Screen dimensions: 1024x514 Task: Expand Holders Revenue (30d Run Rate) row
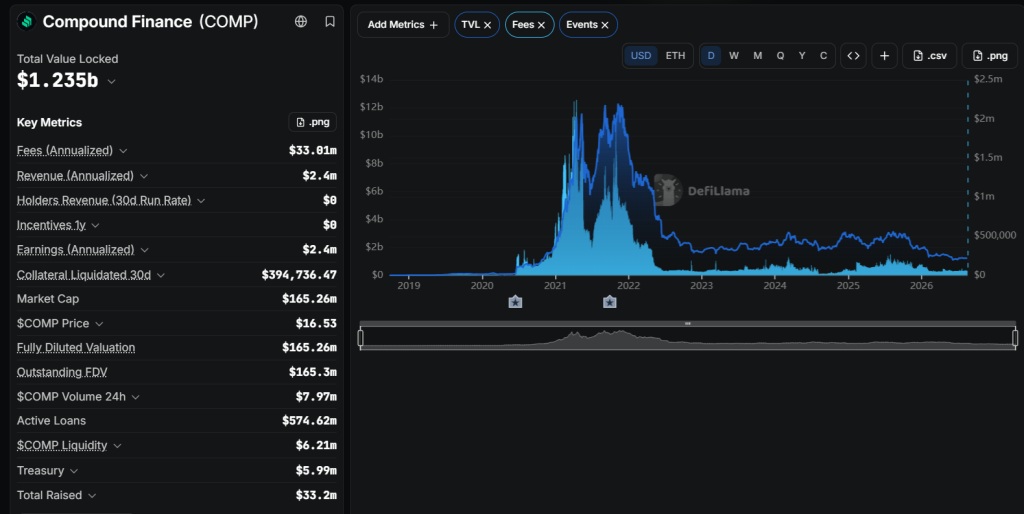pyautogui.click(x=201, y=201)
